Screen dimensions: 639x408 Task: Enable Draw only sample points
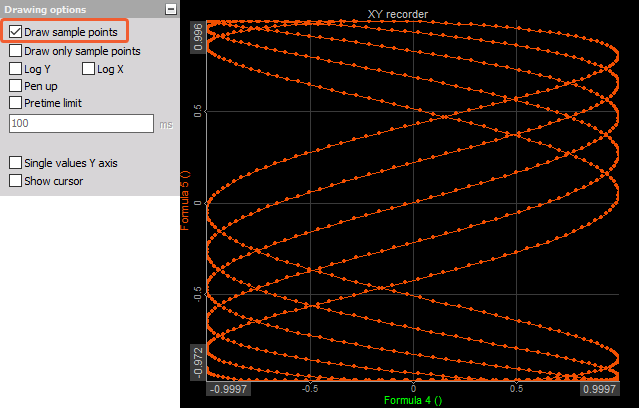(x=15, y=51)
